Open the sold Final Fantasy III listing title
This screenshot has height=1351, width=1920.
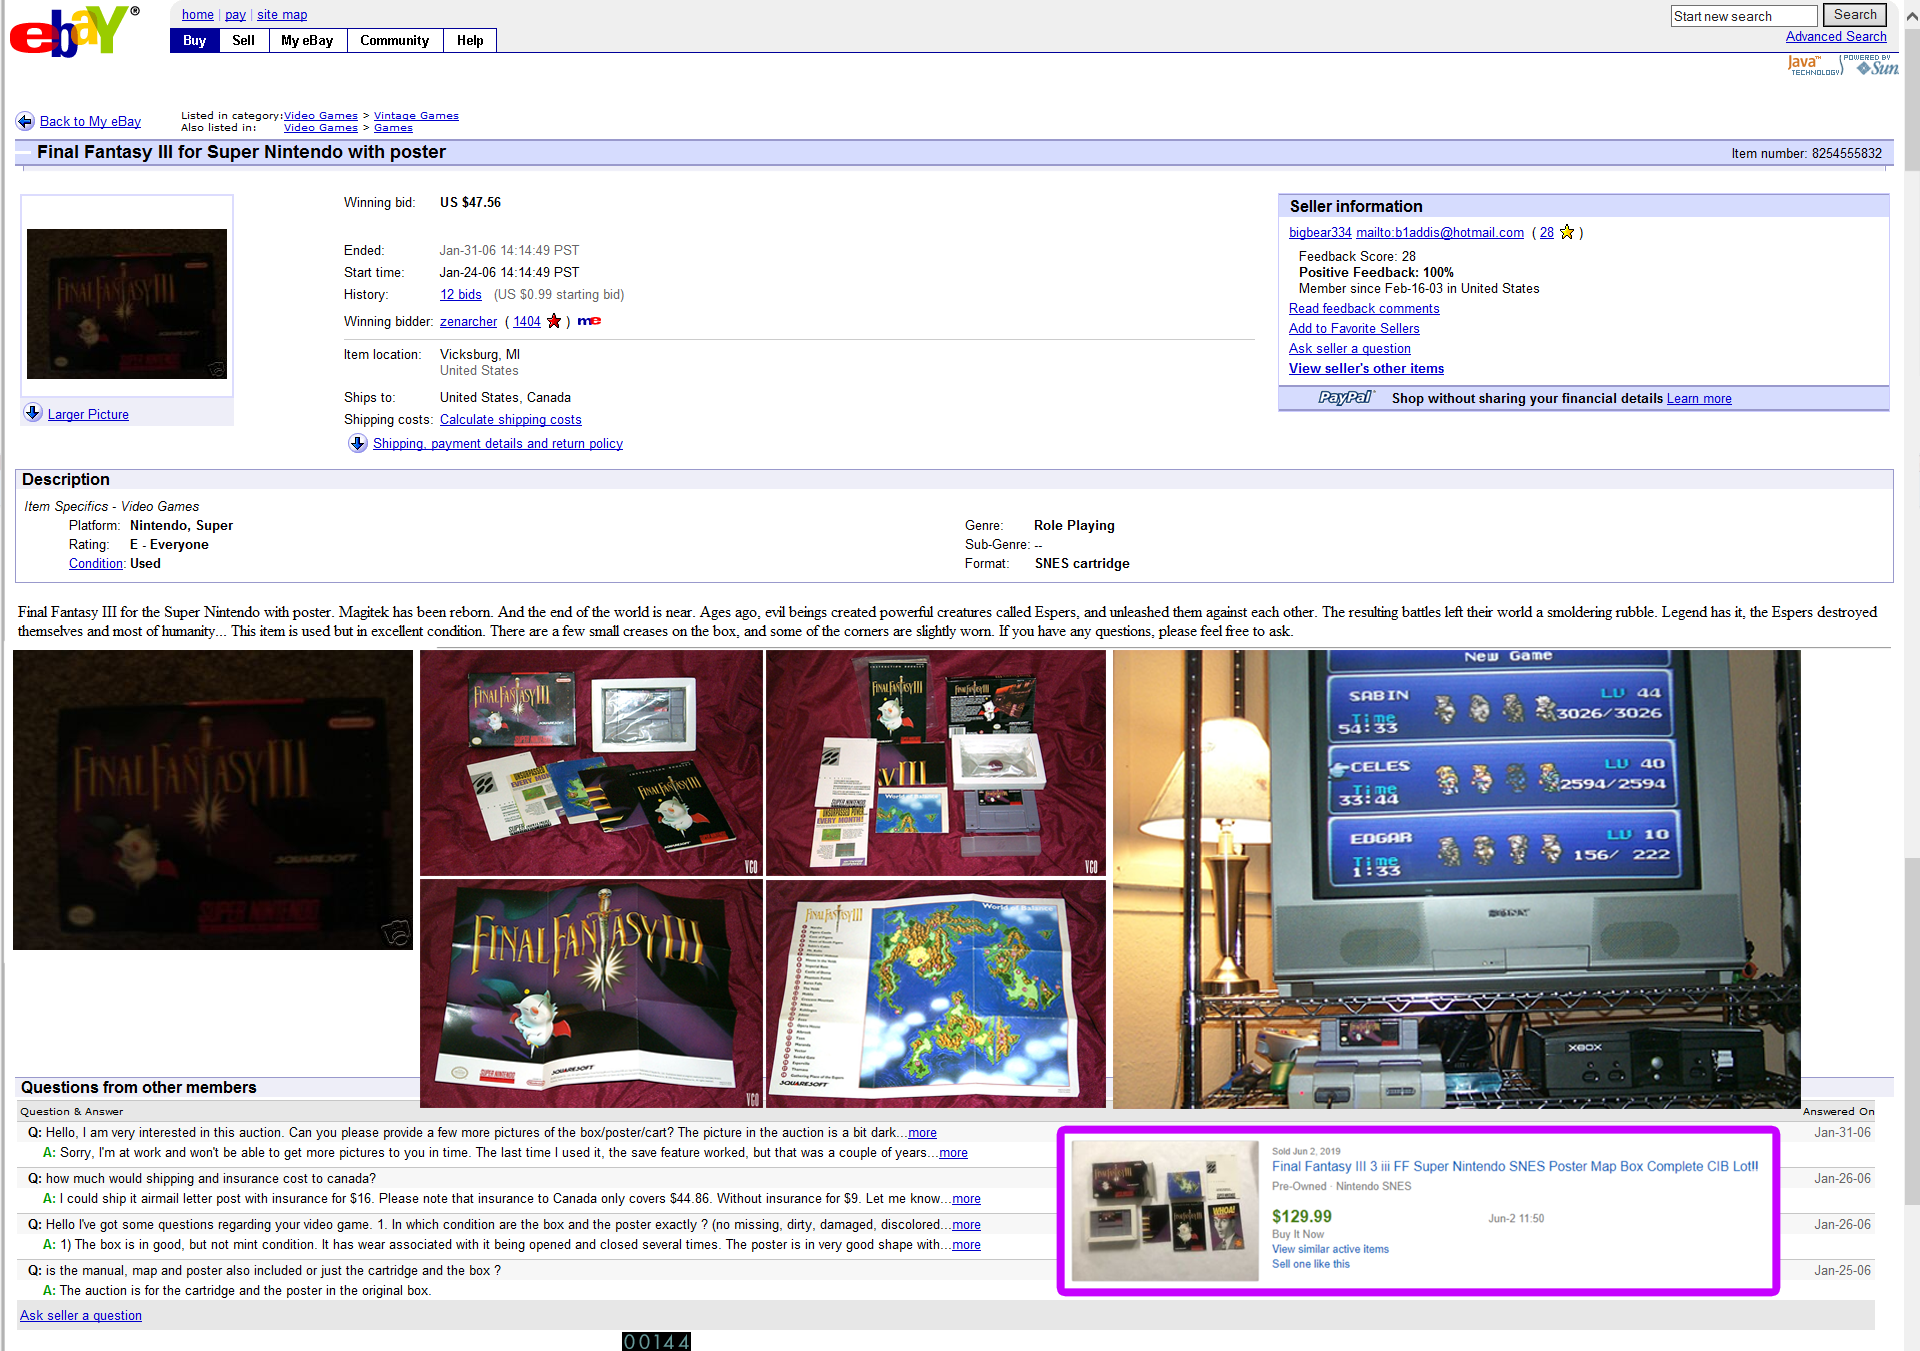click(1514, 1166)
